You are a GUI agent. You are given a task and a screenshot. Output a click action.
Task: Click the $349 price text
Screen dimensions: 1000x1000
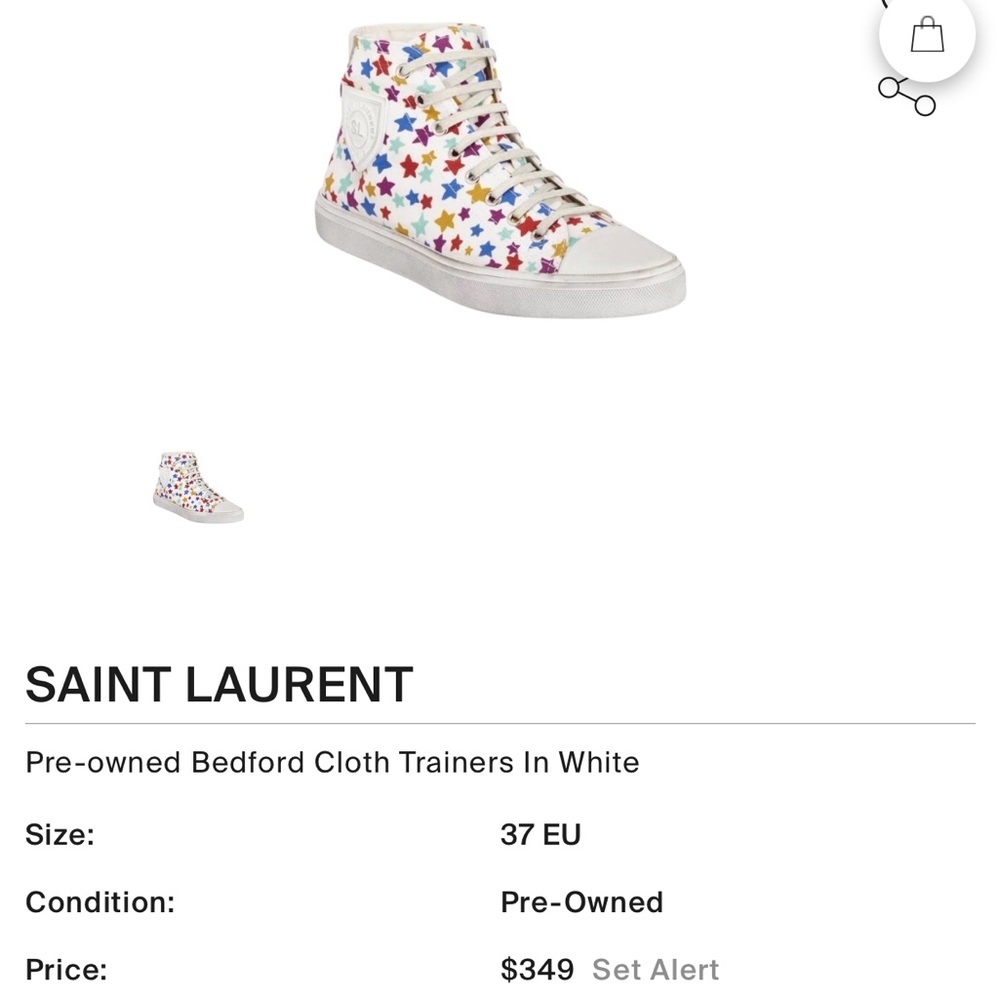click(x=536, y=969)
